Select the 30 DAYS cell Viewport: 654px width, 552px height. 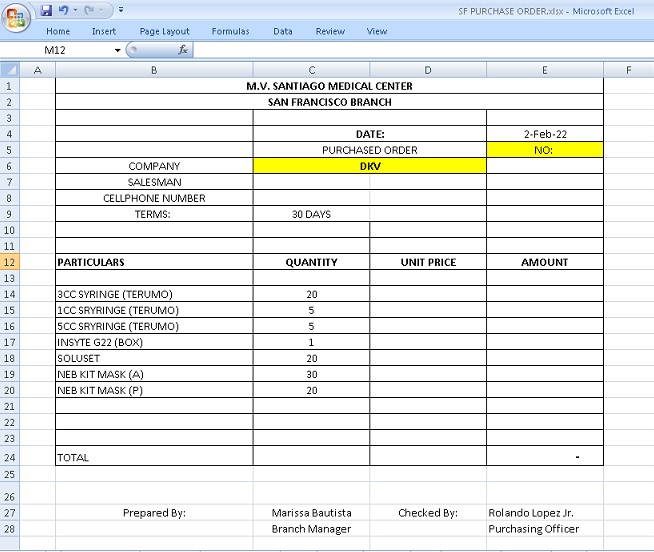(x=312, y=214)
